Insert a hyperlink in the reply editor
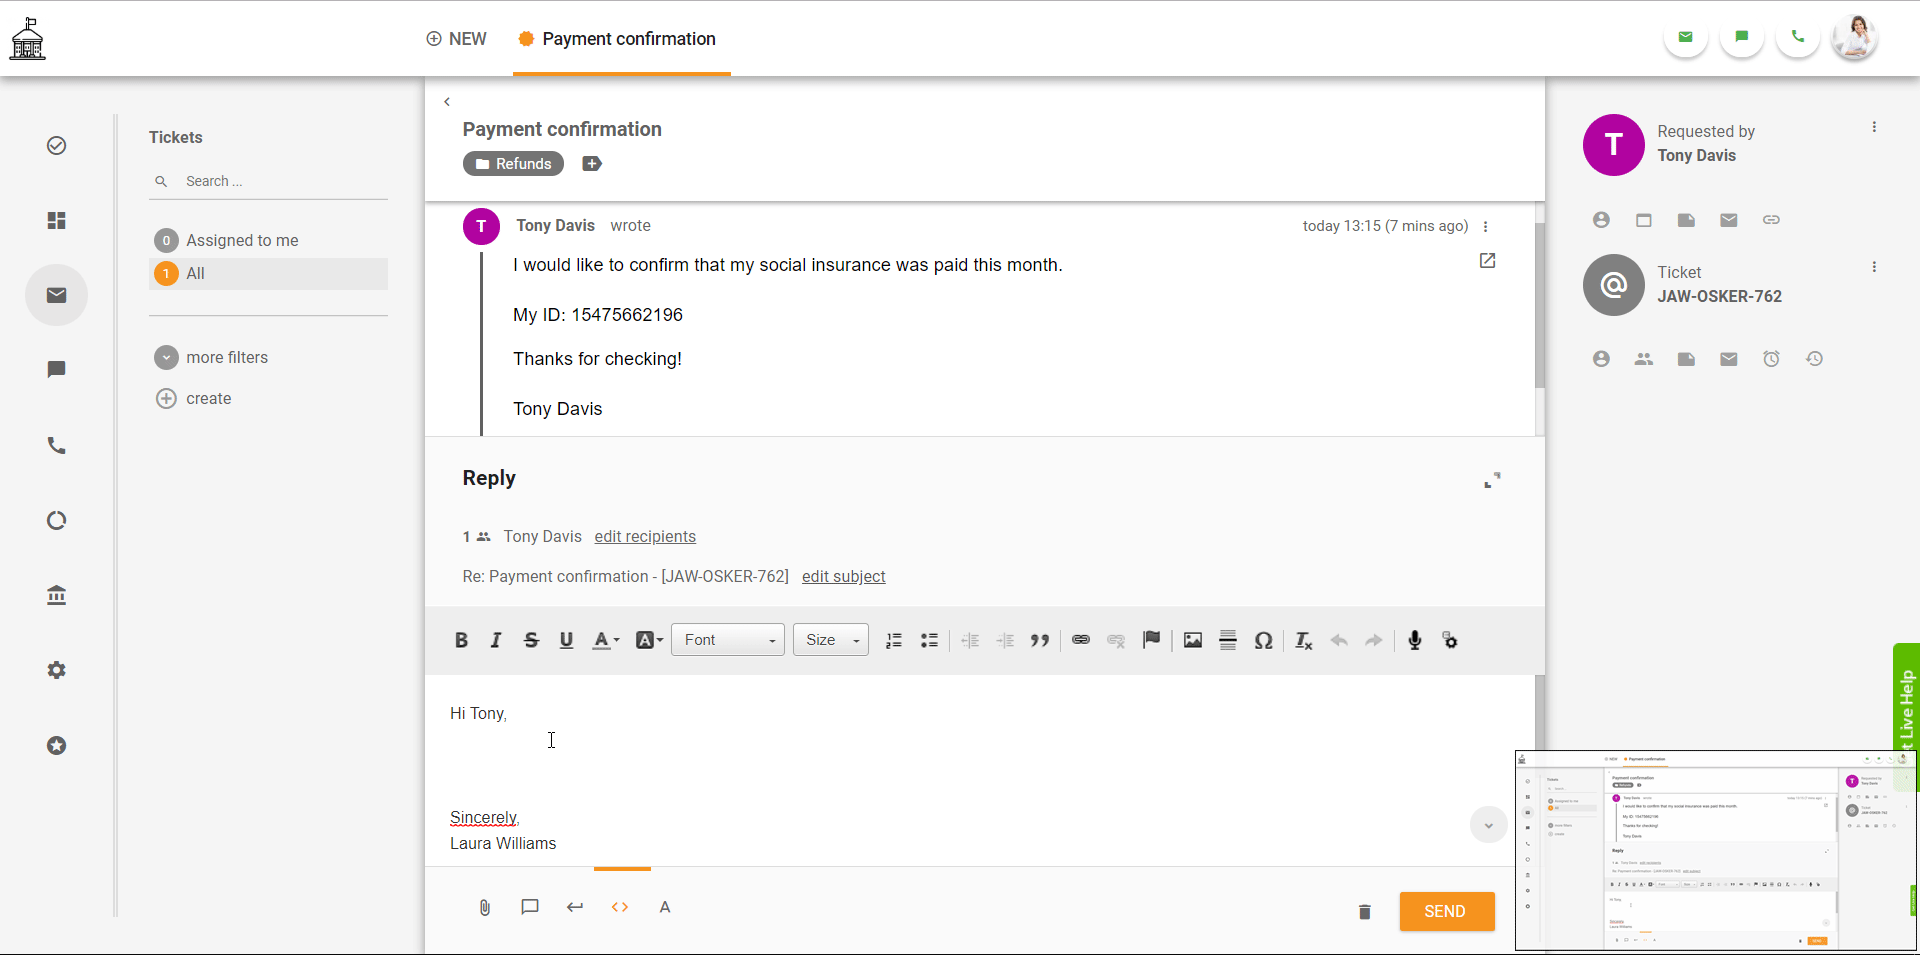1920x955 pixels. pos(1080,641)
